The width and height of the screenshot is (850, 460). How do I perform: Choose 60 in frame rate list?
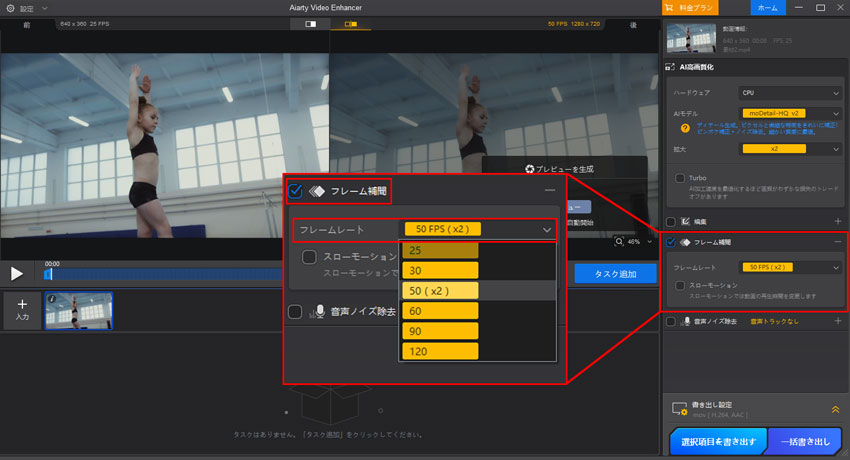coord(440,310)
